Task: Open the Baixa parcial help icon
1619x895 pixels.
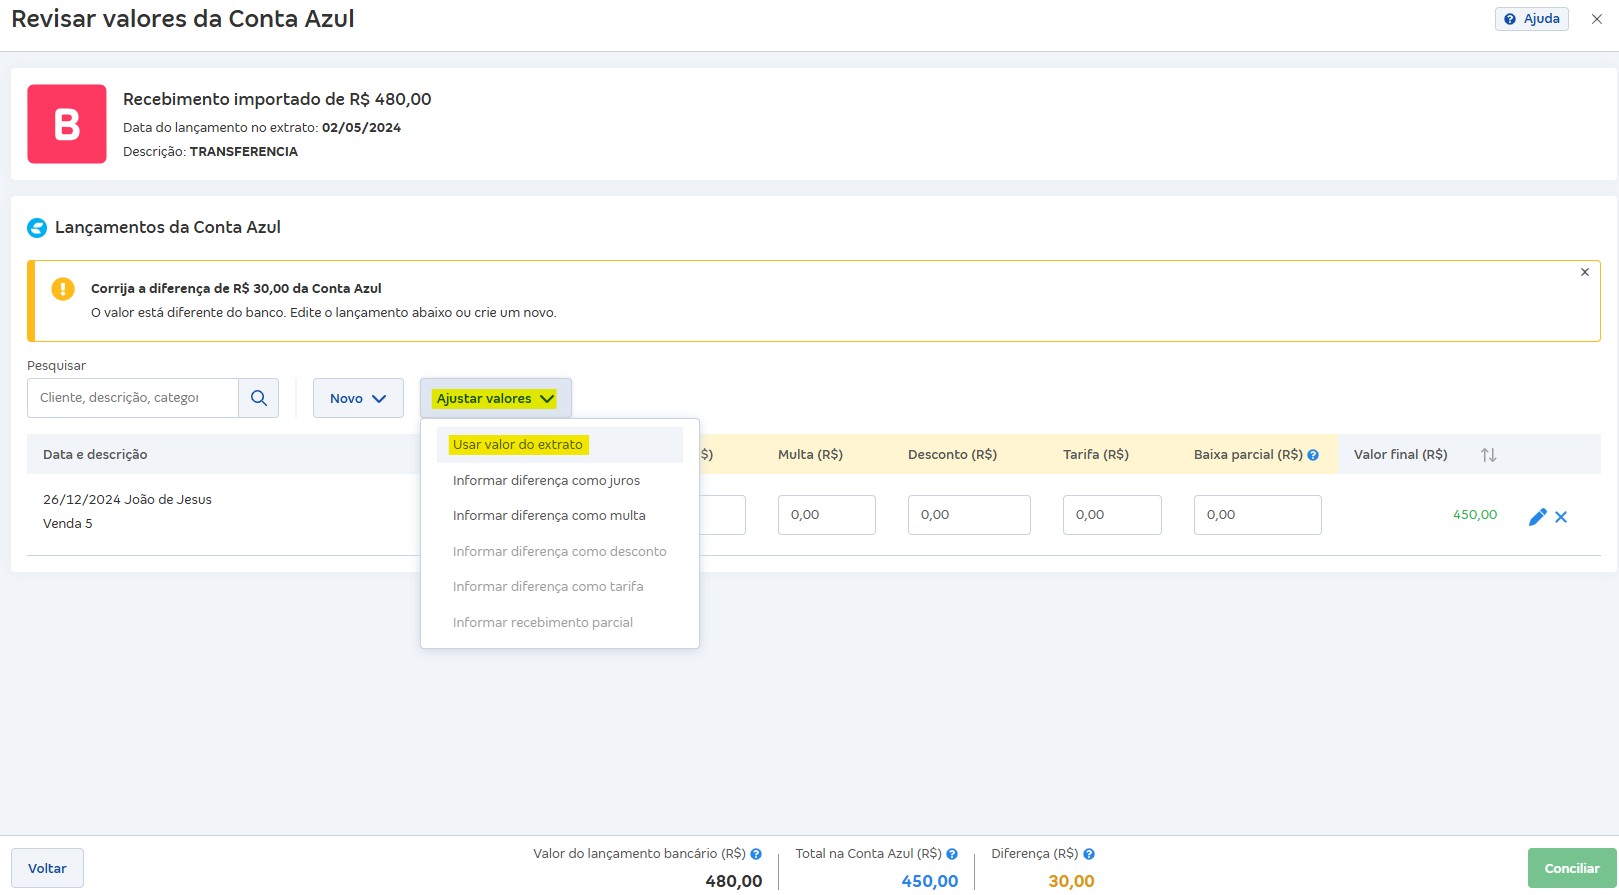Action: click(1313, 455)
